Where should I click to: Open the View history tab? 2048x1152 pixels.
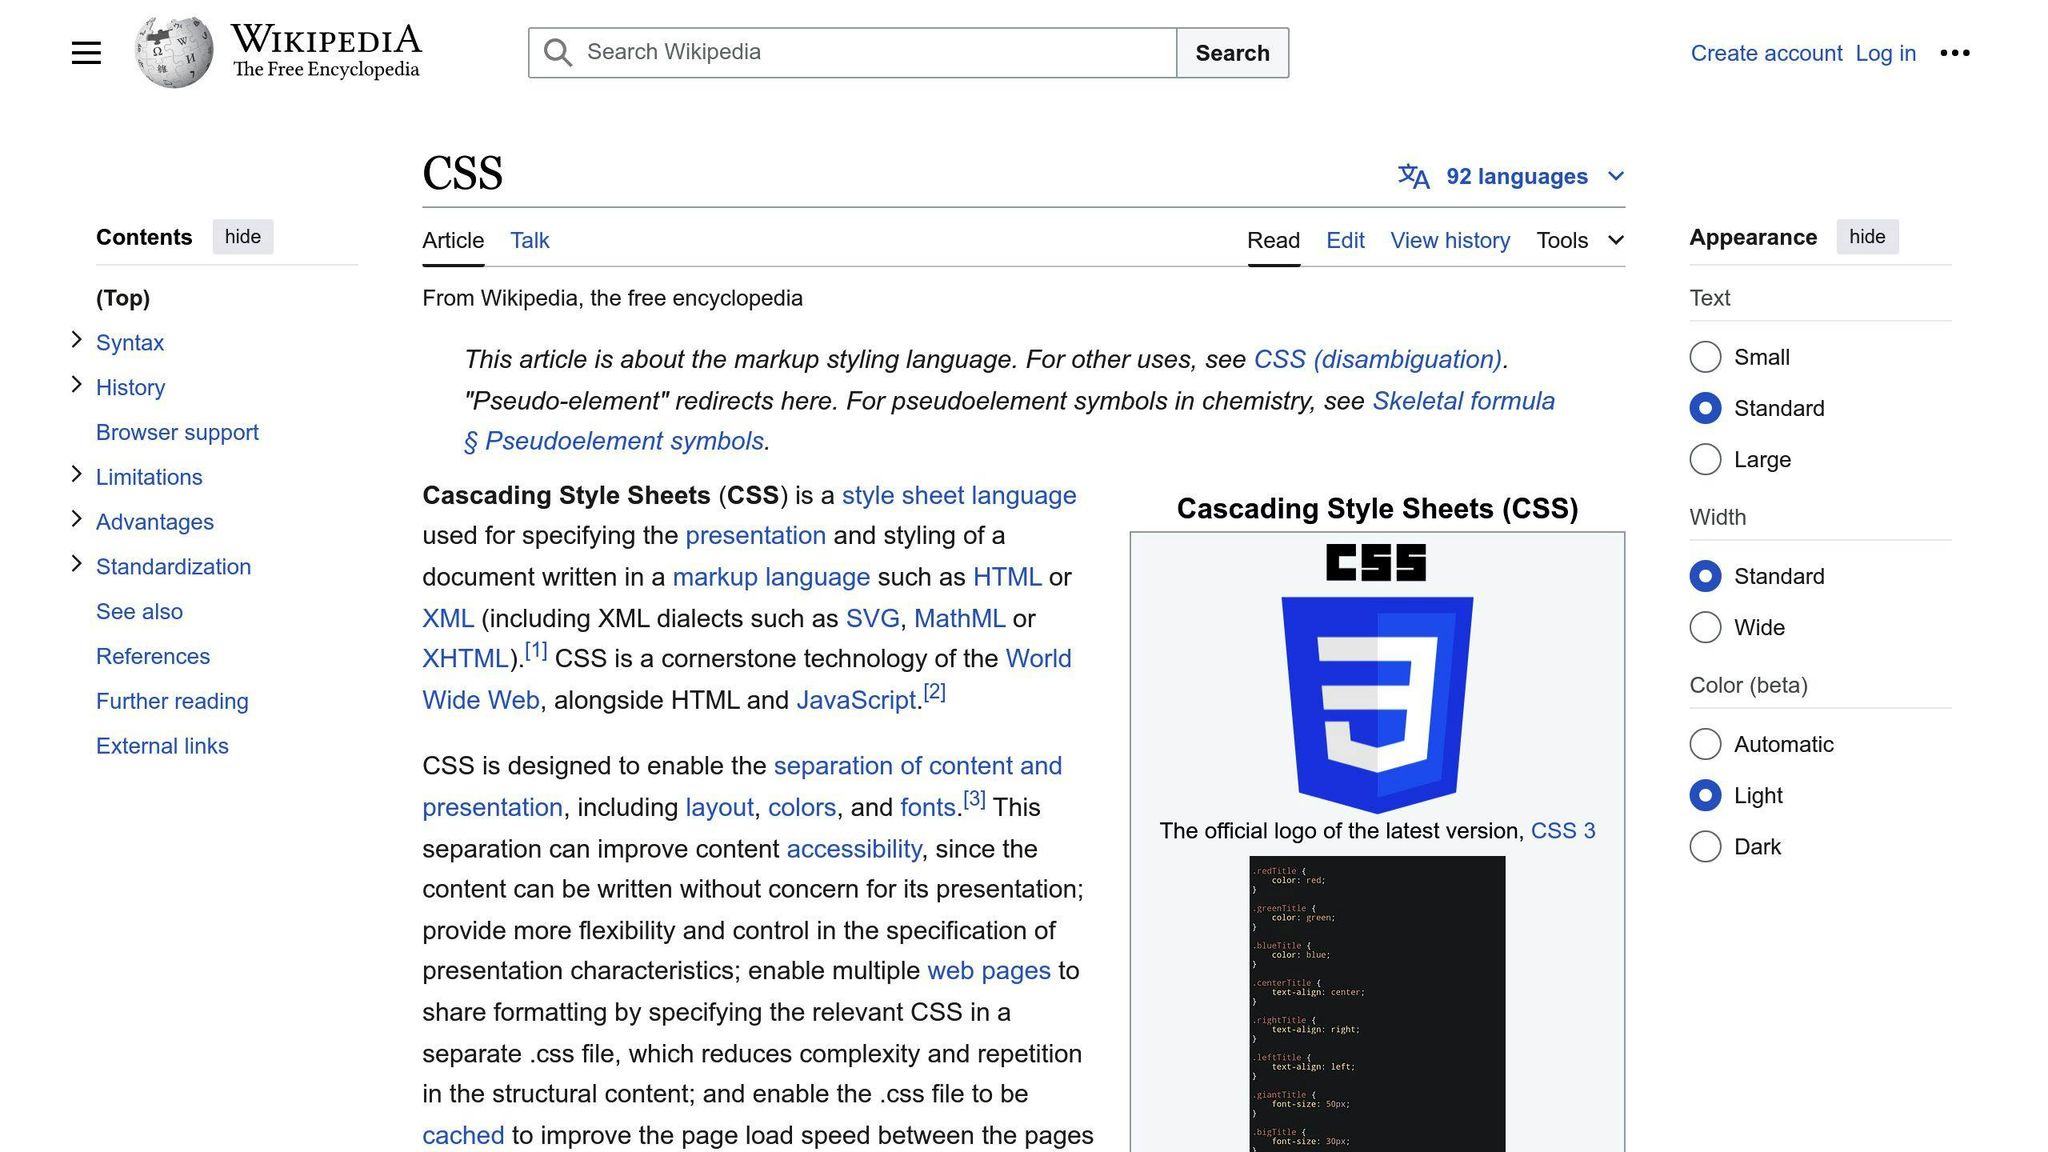(1450, 240)
